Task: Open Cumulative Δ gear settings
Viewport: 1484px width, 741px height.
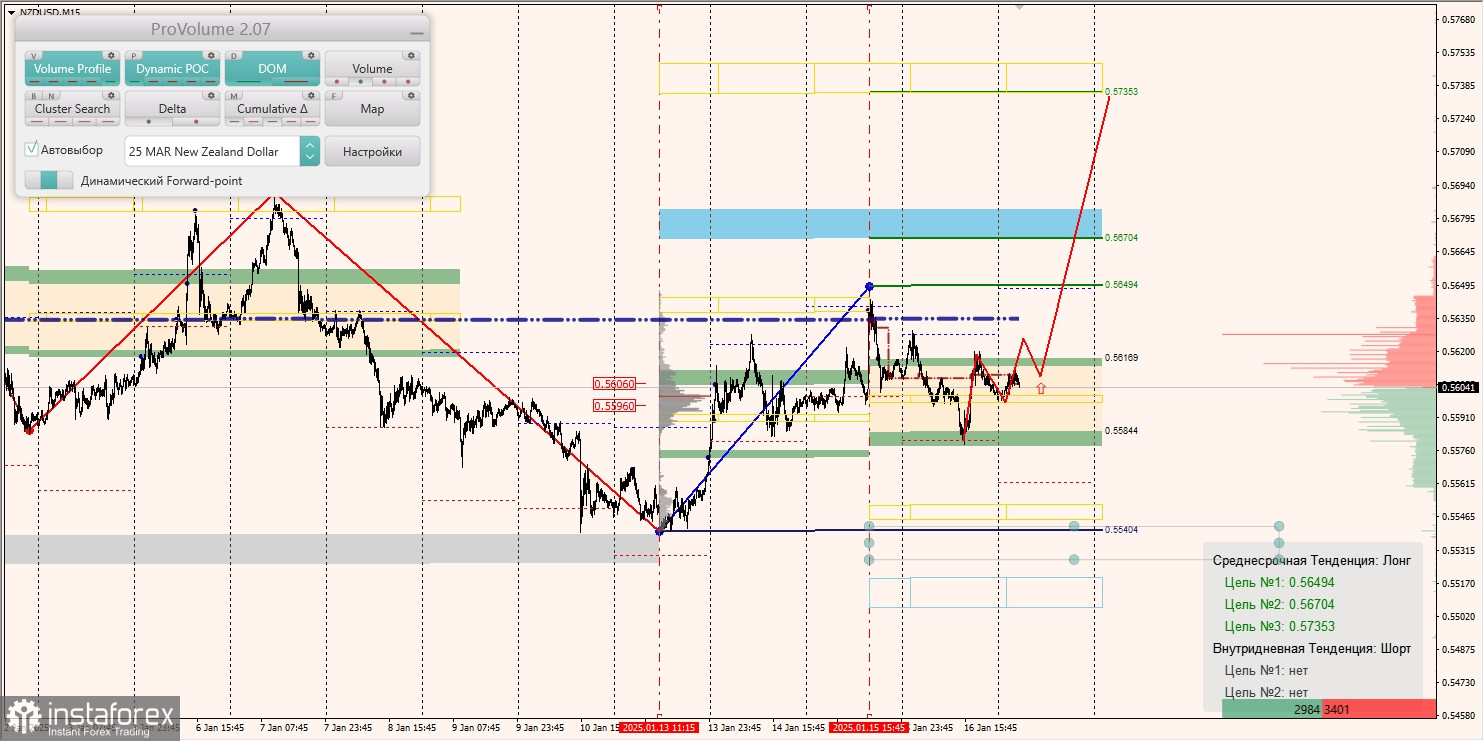Action: (x=311, y=96)
